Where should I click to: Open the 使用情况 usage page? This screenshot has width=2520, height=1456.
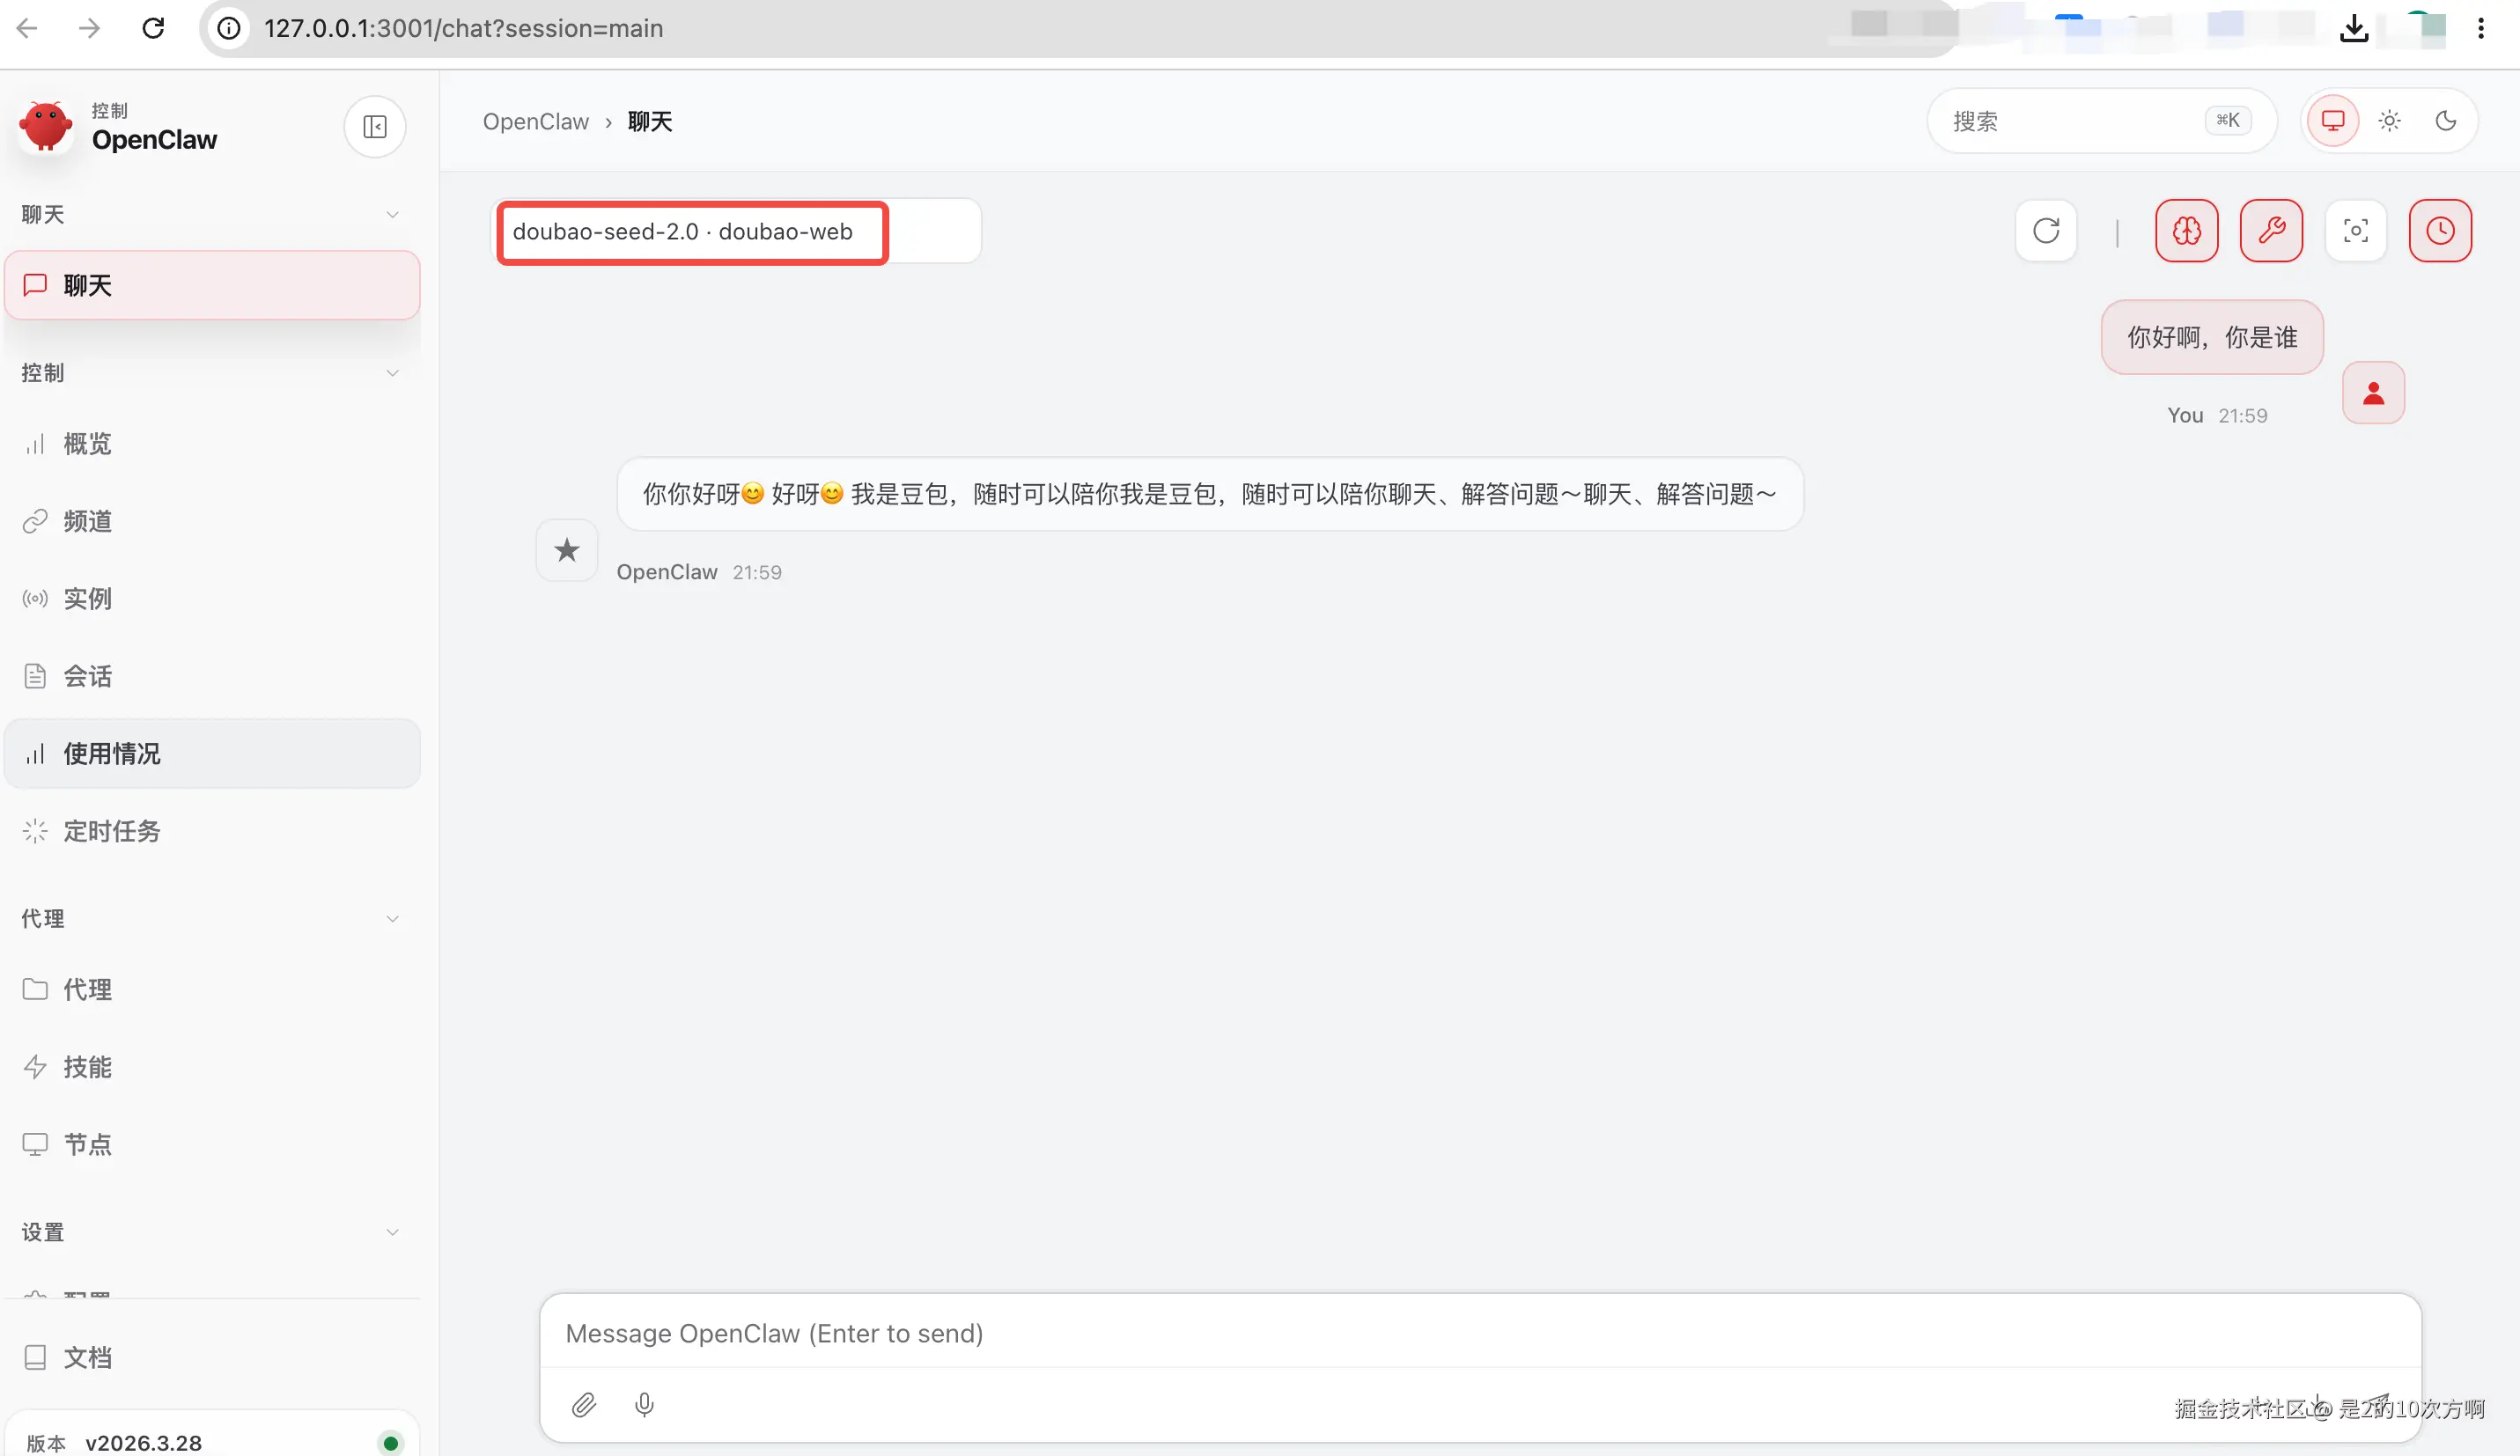(212, 754)
